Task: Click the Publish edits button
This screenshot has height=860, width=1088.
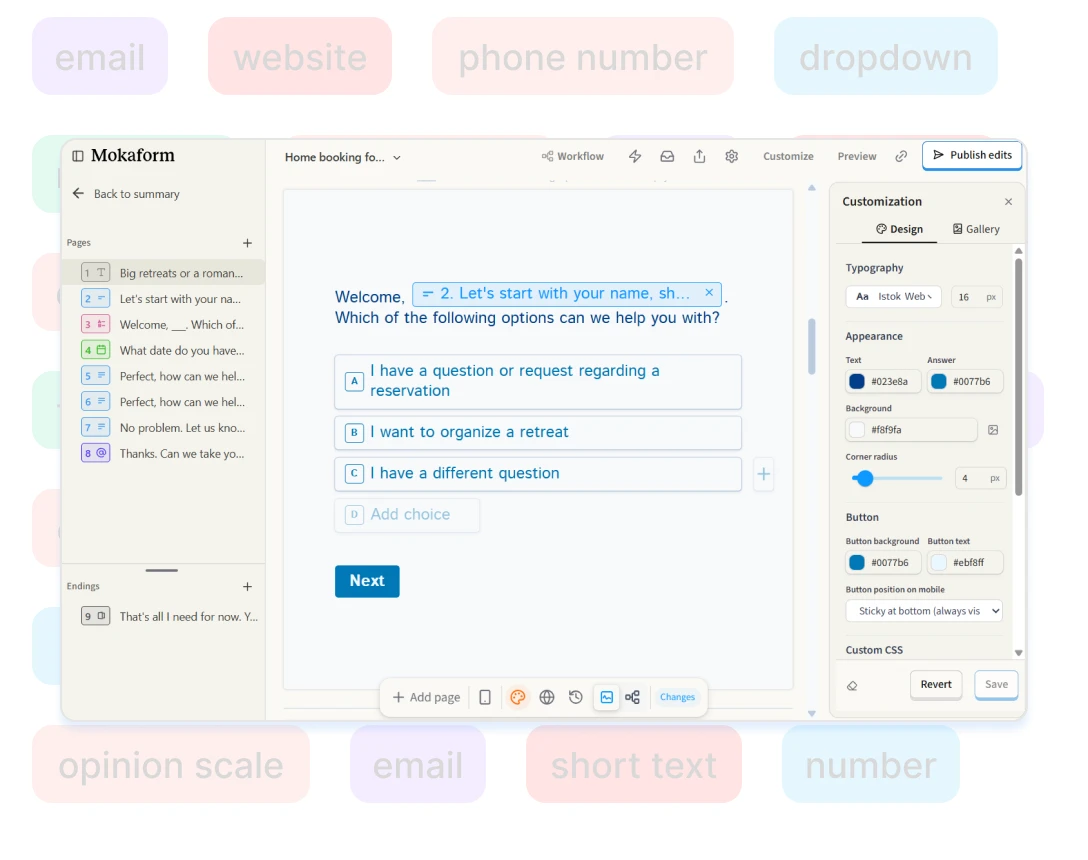Action: pyautogui.click(x=971, y=155)
